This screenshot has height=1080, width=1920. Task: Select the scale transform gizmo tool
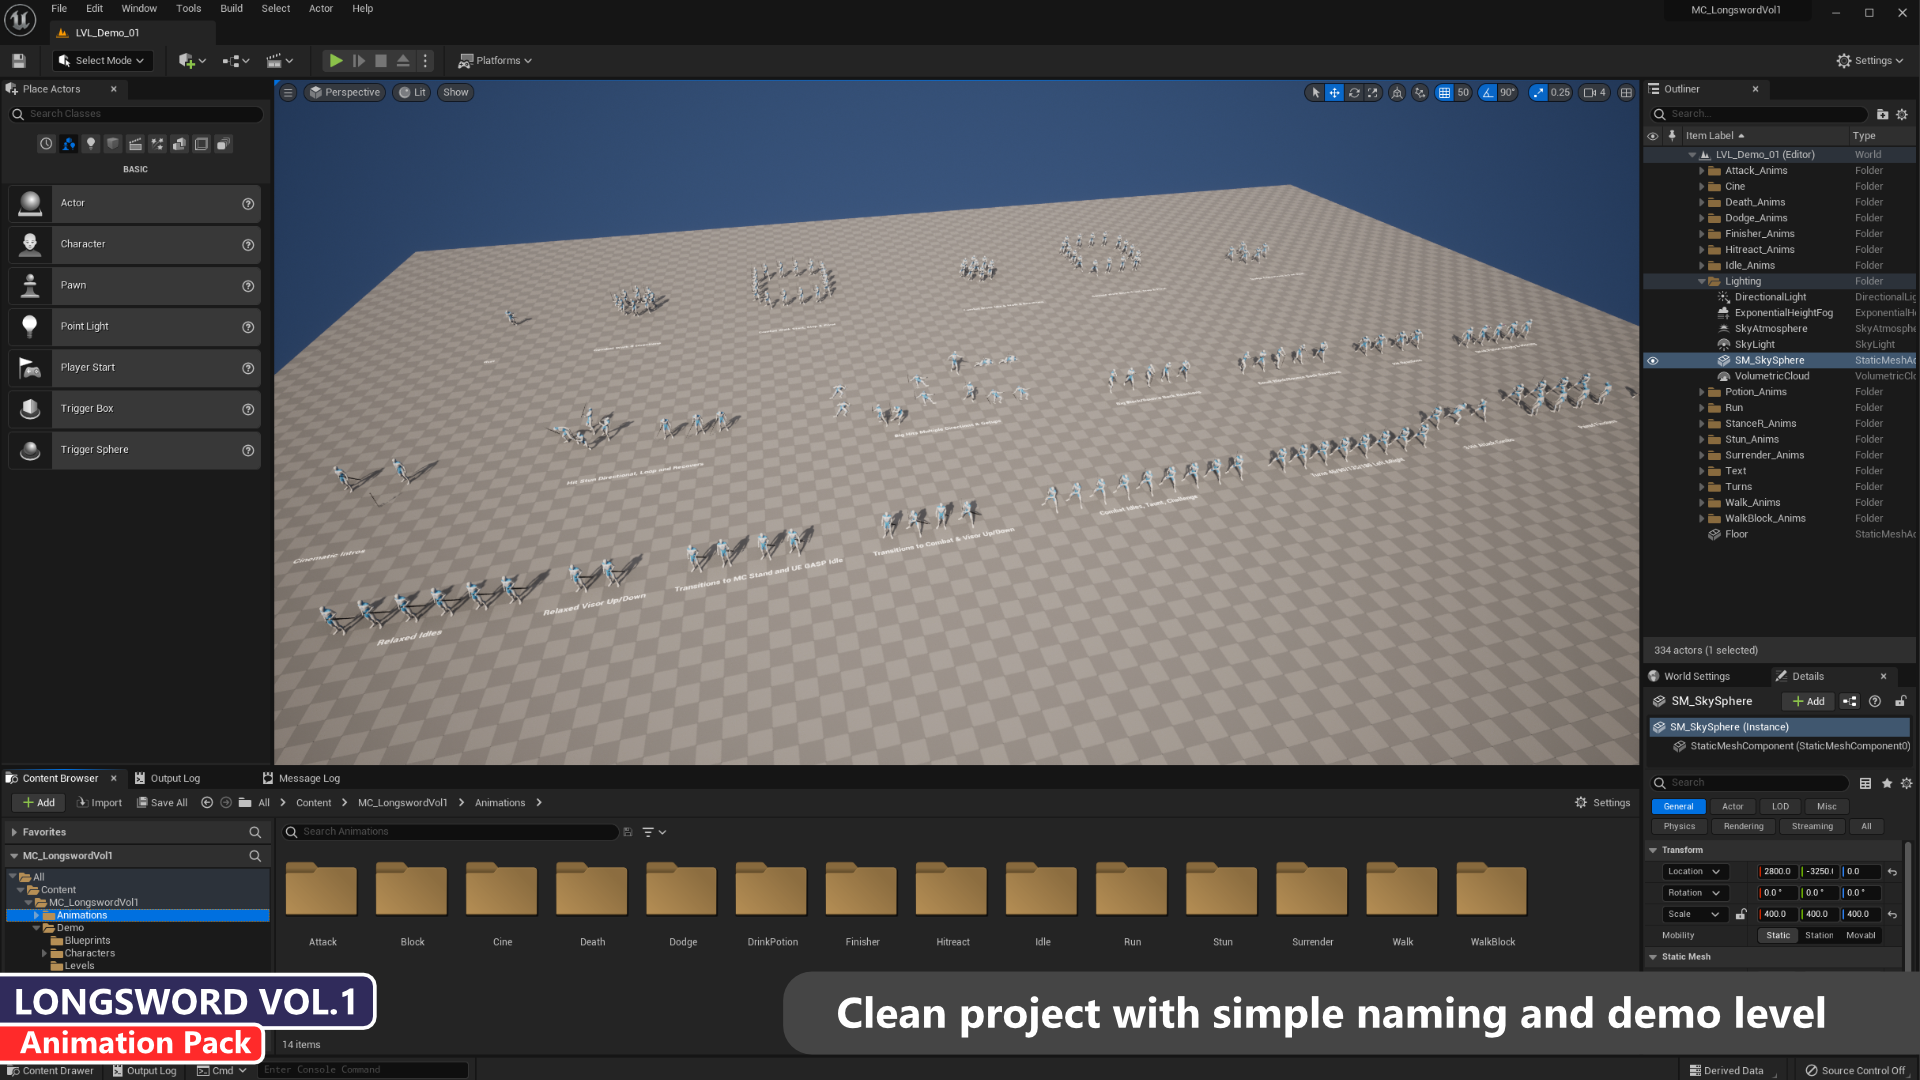pos(1373,92)
